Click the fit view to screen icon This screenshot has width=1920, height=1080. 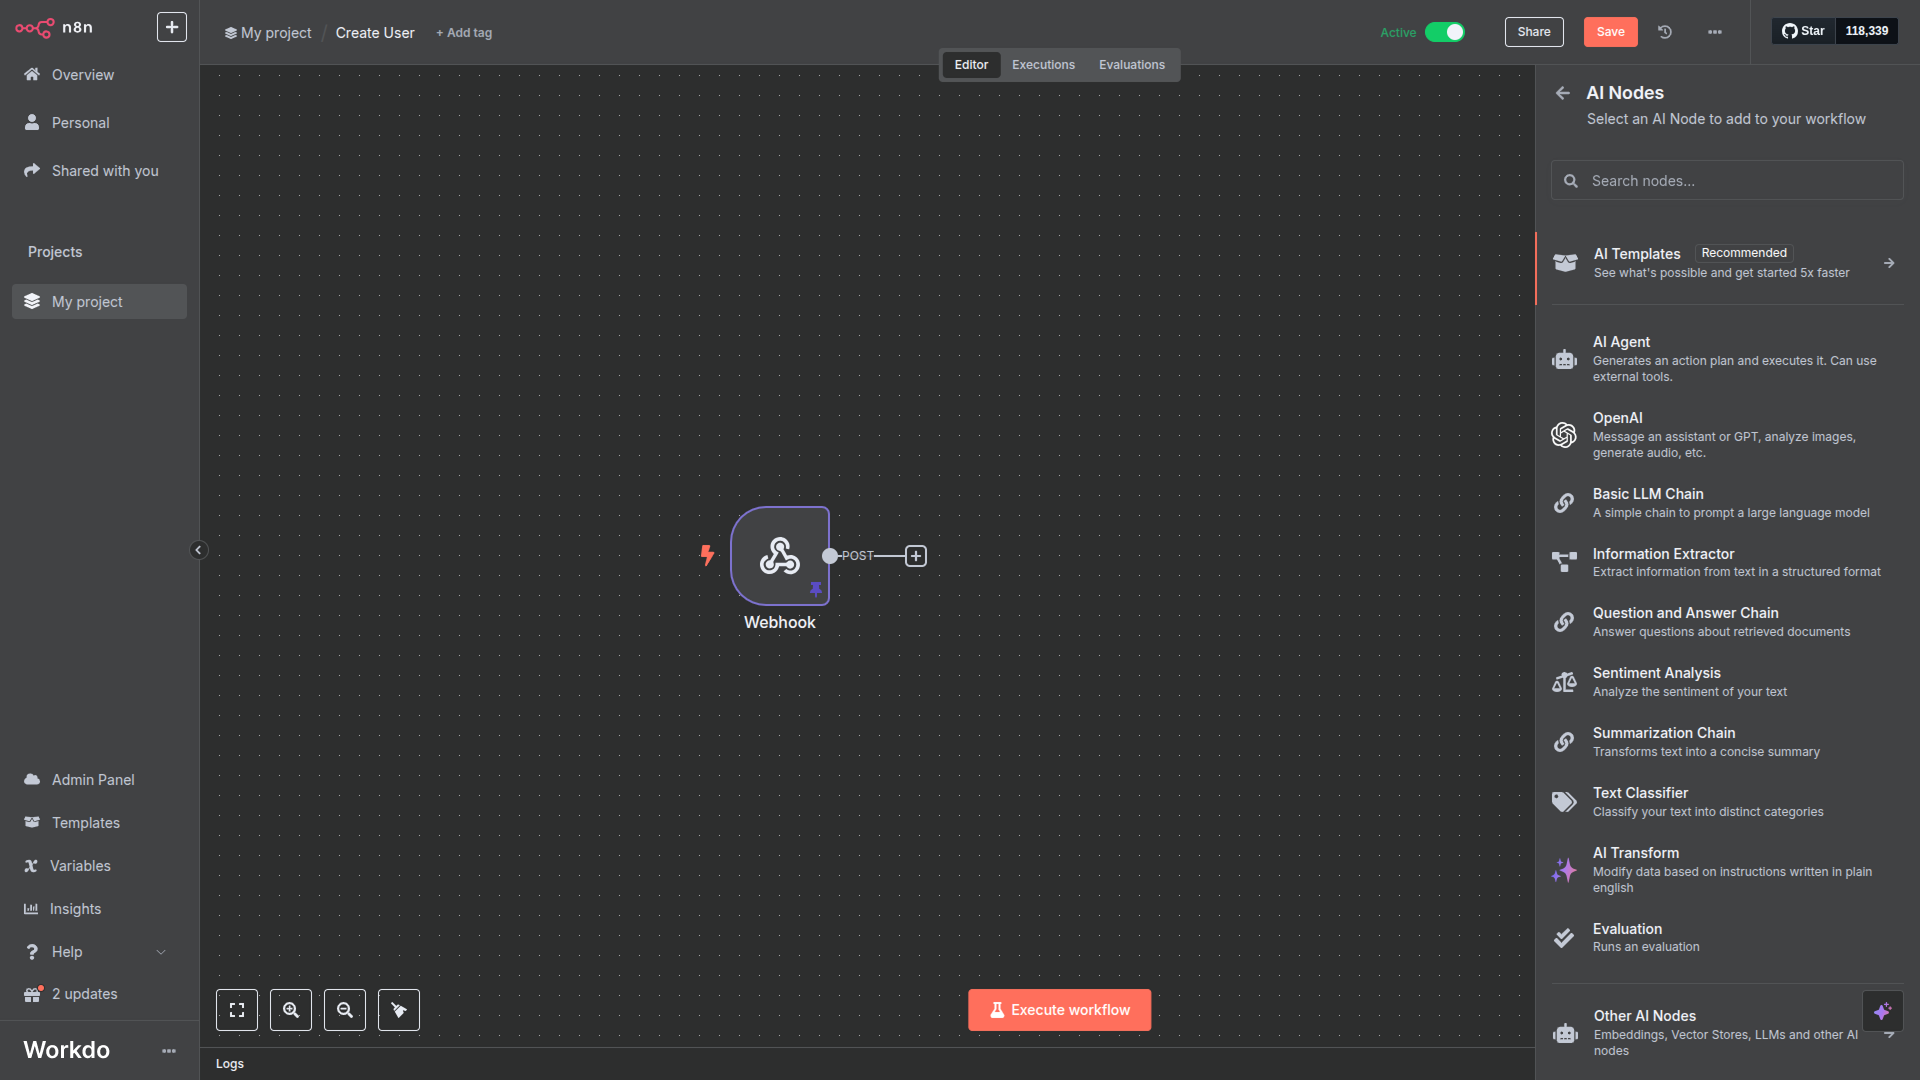237,1010
